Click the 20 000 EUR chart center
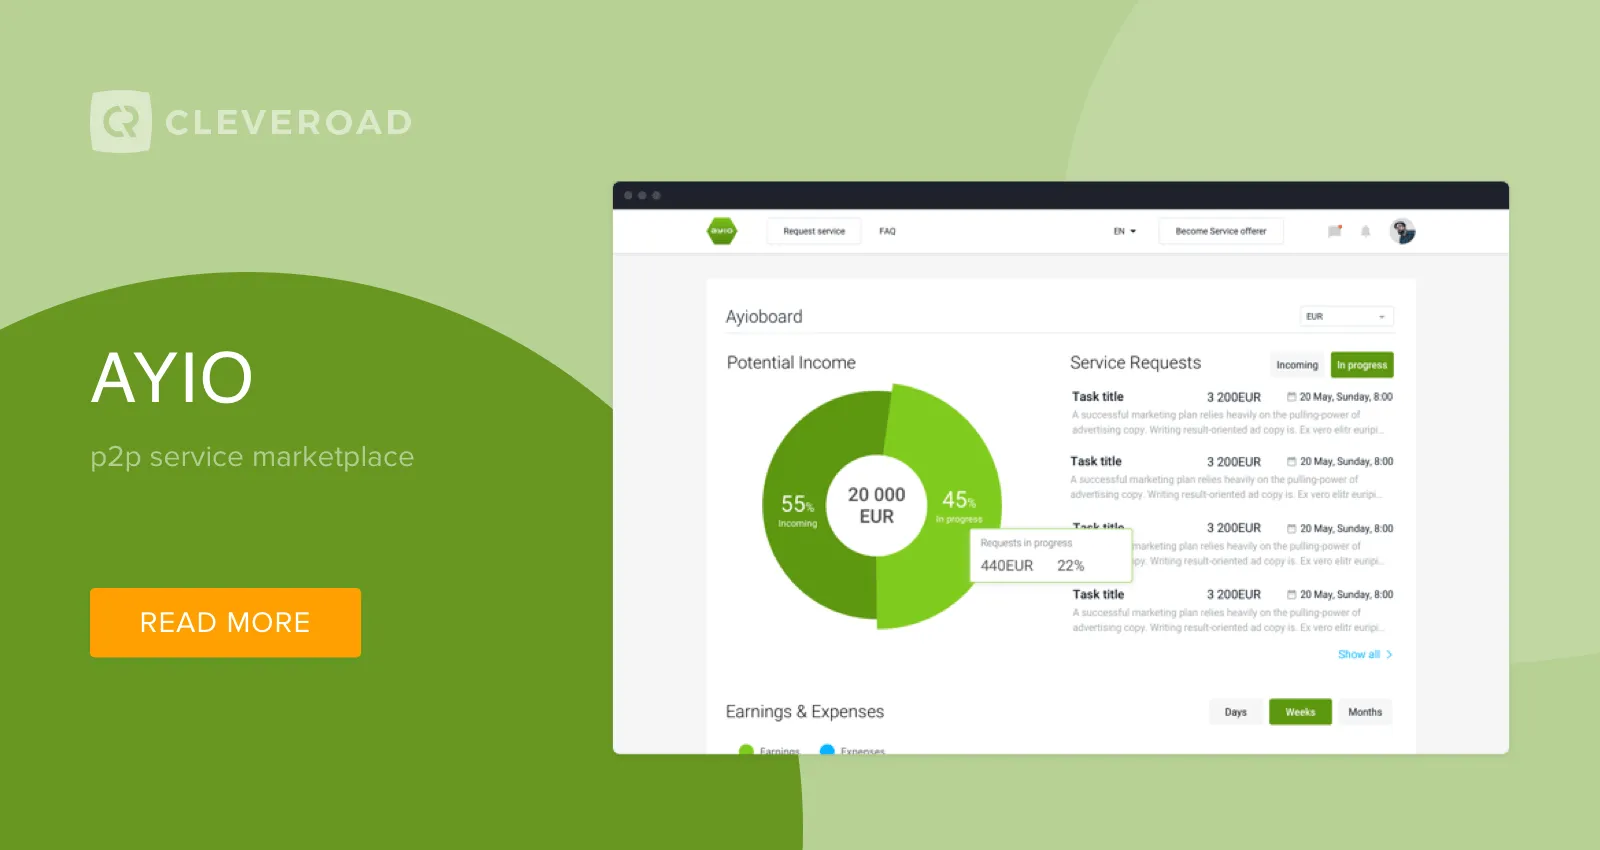 click(x=877, y=505)
